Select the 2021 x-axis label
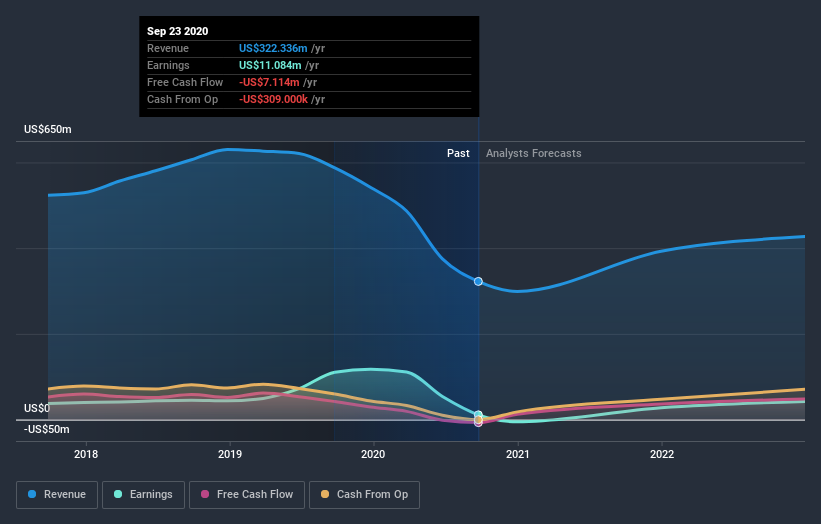Screen dimensions: 821x524 tap(517, 454)
